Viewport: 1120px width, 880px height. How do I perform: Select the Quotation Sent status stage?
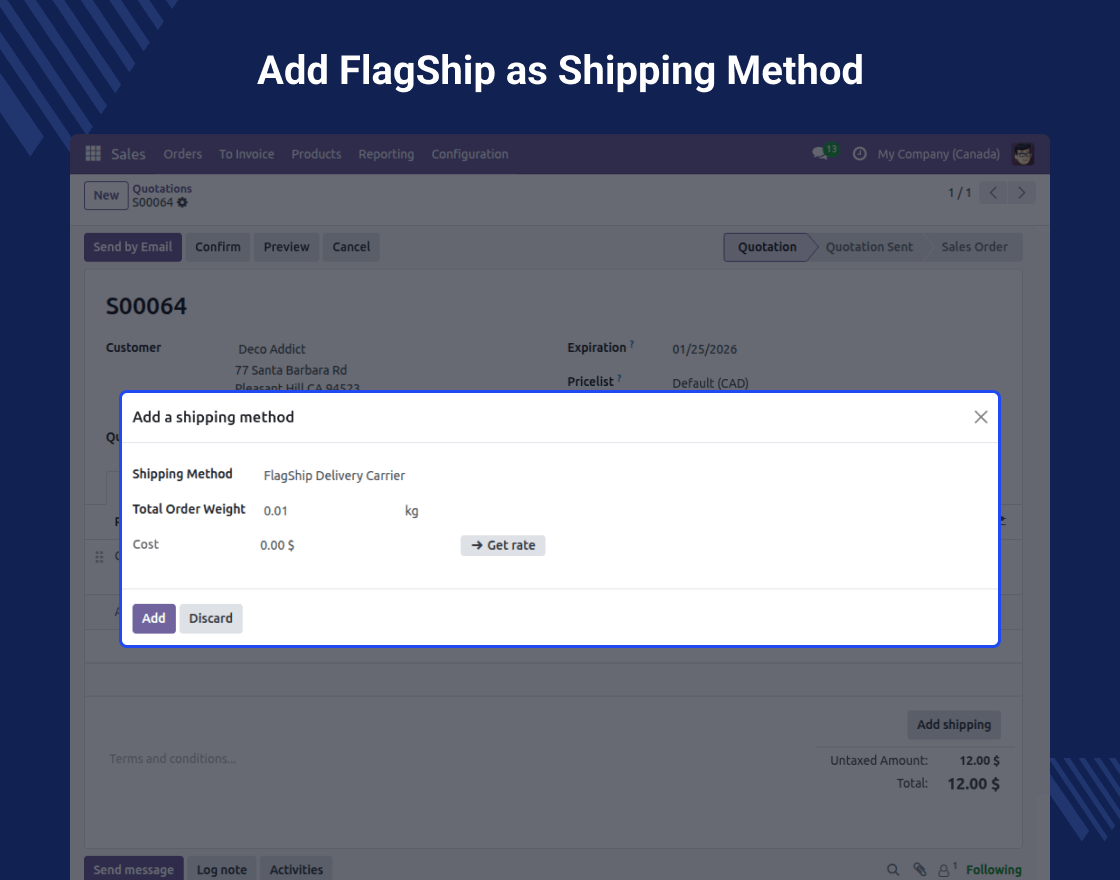(869, 247)
